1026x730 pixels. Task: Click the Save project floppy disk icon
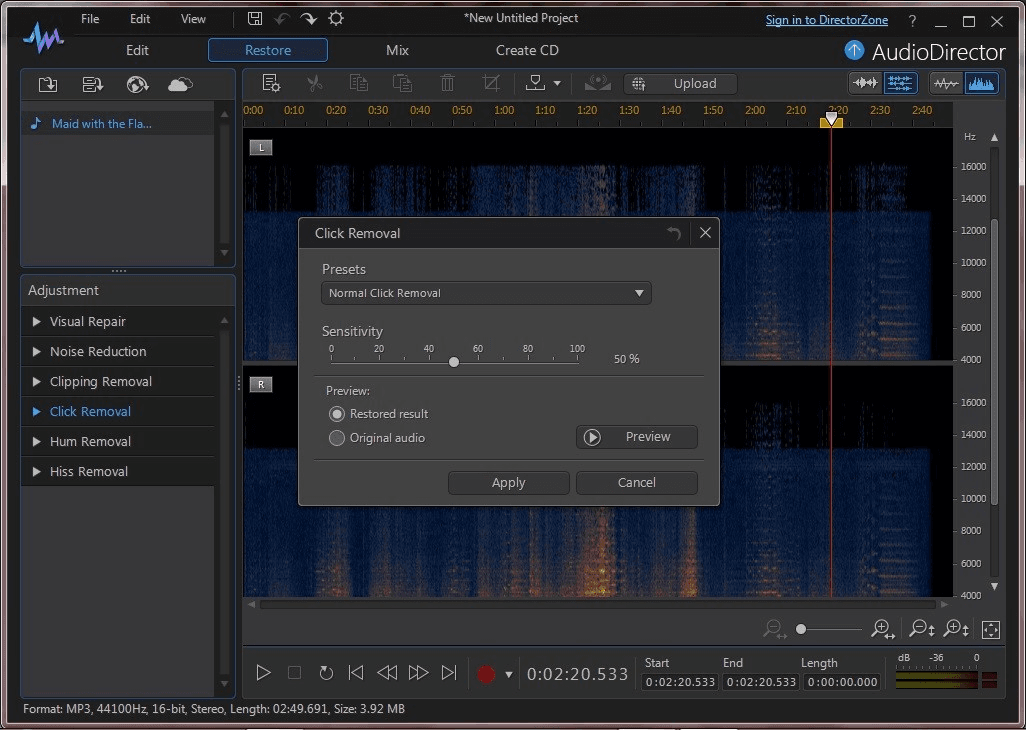tap(255, 19)
